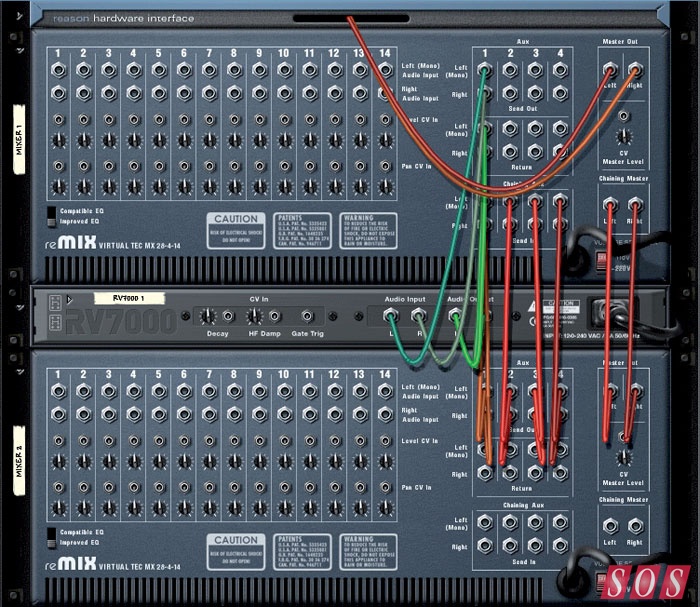
Task: Click Mixer 1 Master Out Right jack
Action: tap(635, 70)
